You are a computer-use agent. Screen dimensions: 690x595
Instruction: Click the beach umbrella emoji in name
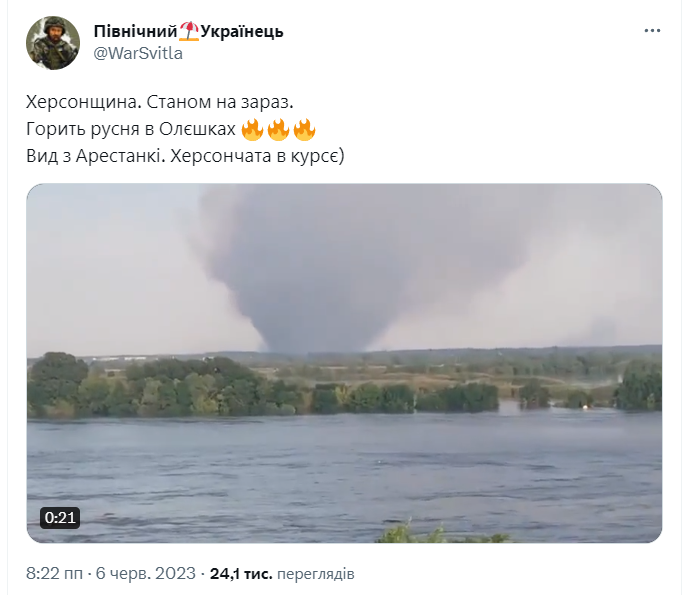coord(189,31)
